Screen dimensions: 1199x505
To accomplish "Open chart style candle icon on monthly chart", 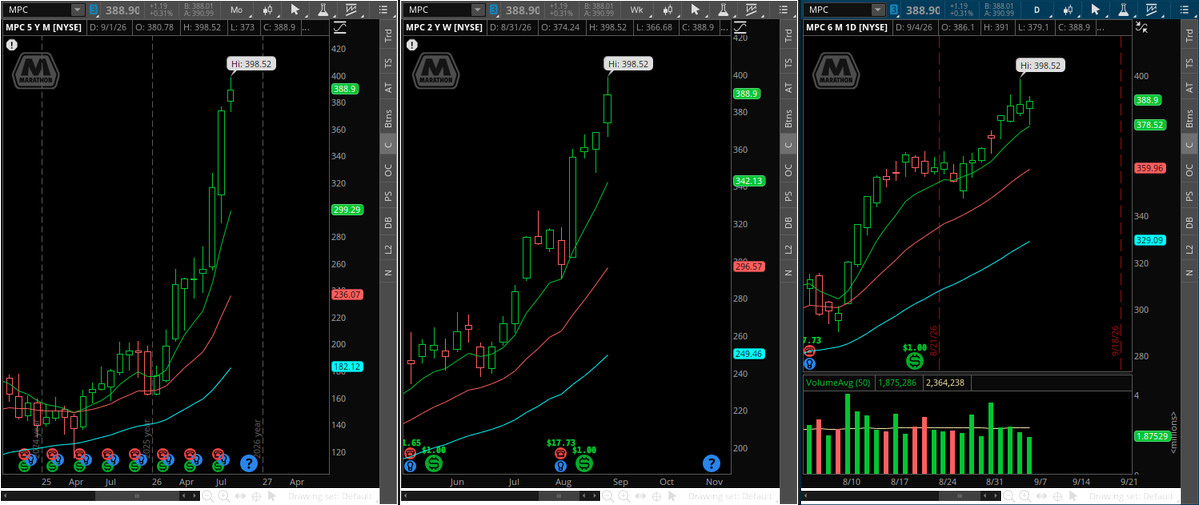I will pyautogui.click(x=268, y=10).
